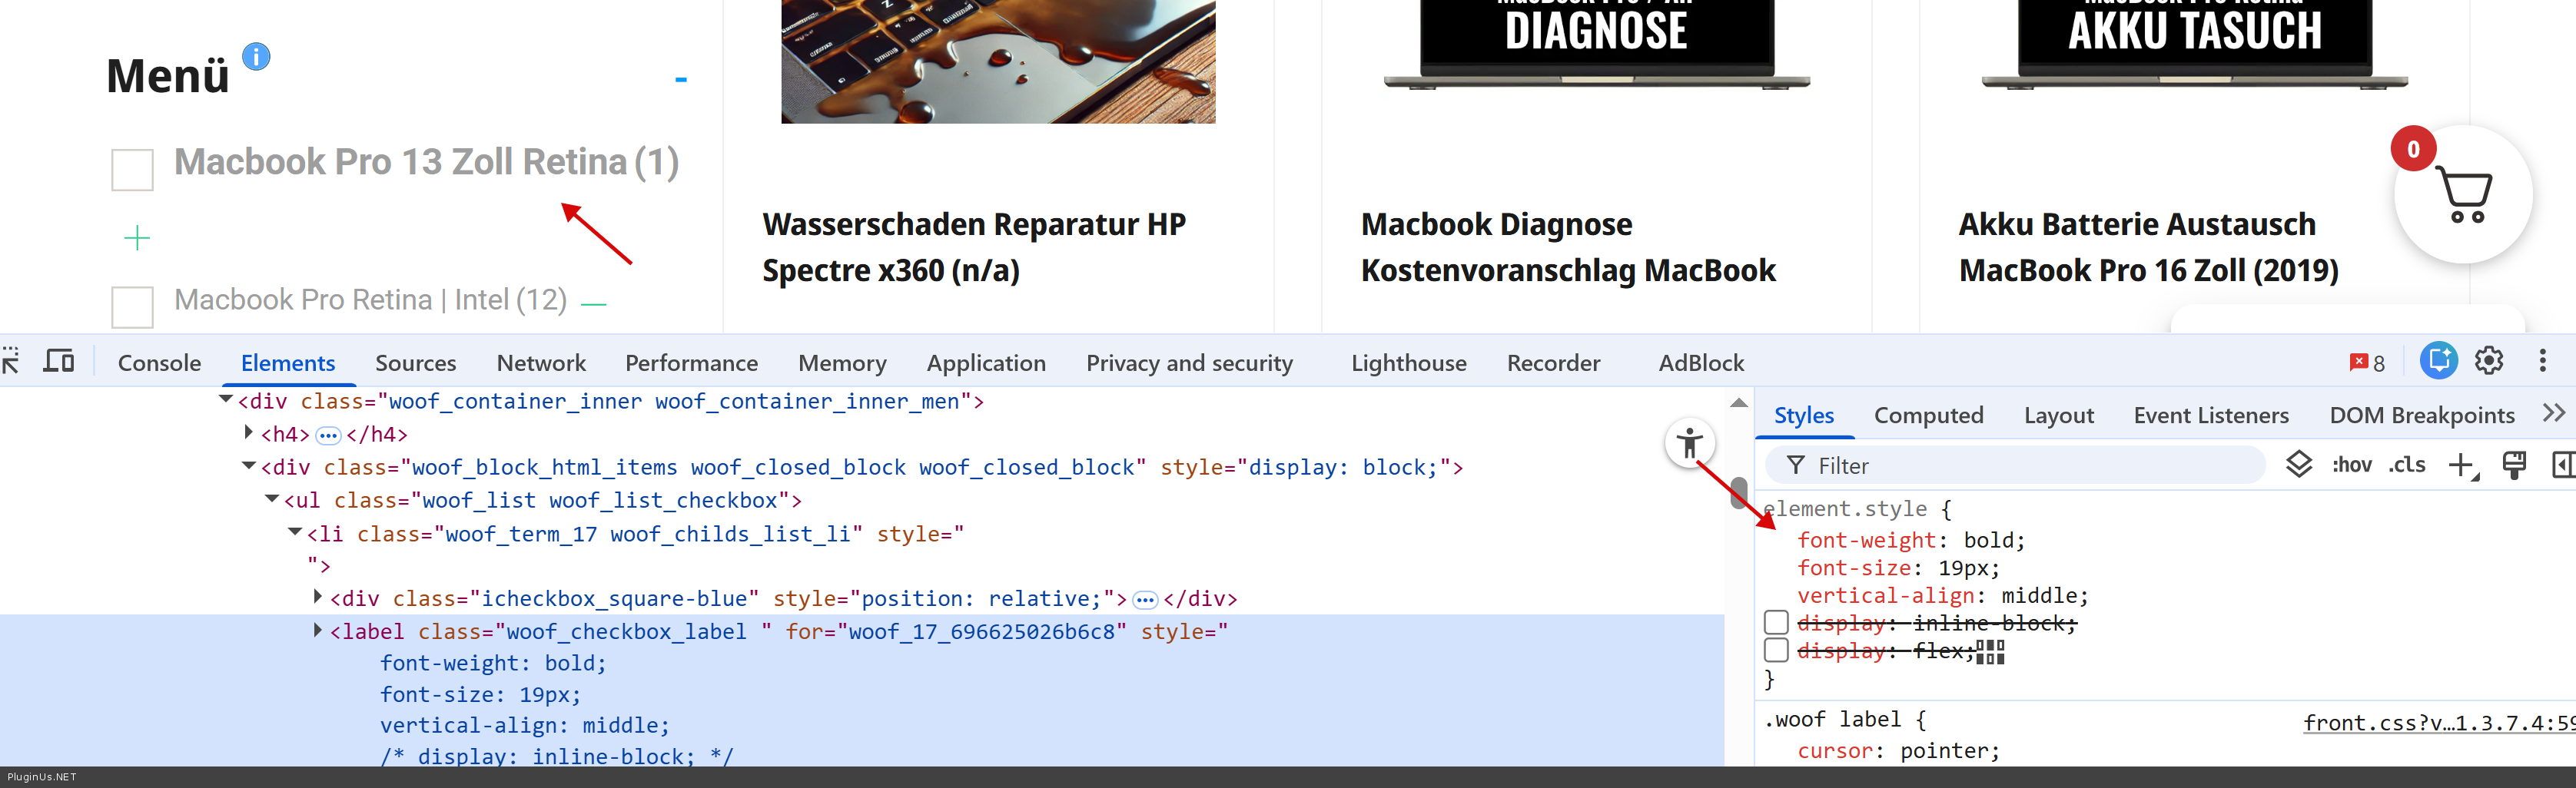The image size is (2576, 788).
Task: Select the Styles tab
Action: [1803, 415]
